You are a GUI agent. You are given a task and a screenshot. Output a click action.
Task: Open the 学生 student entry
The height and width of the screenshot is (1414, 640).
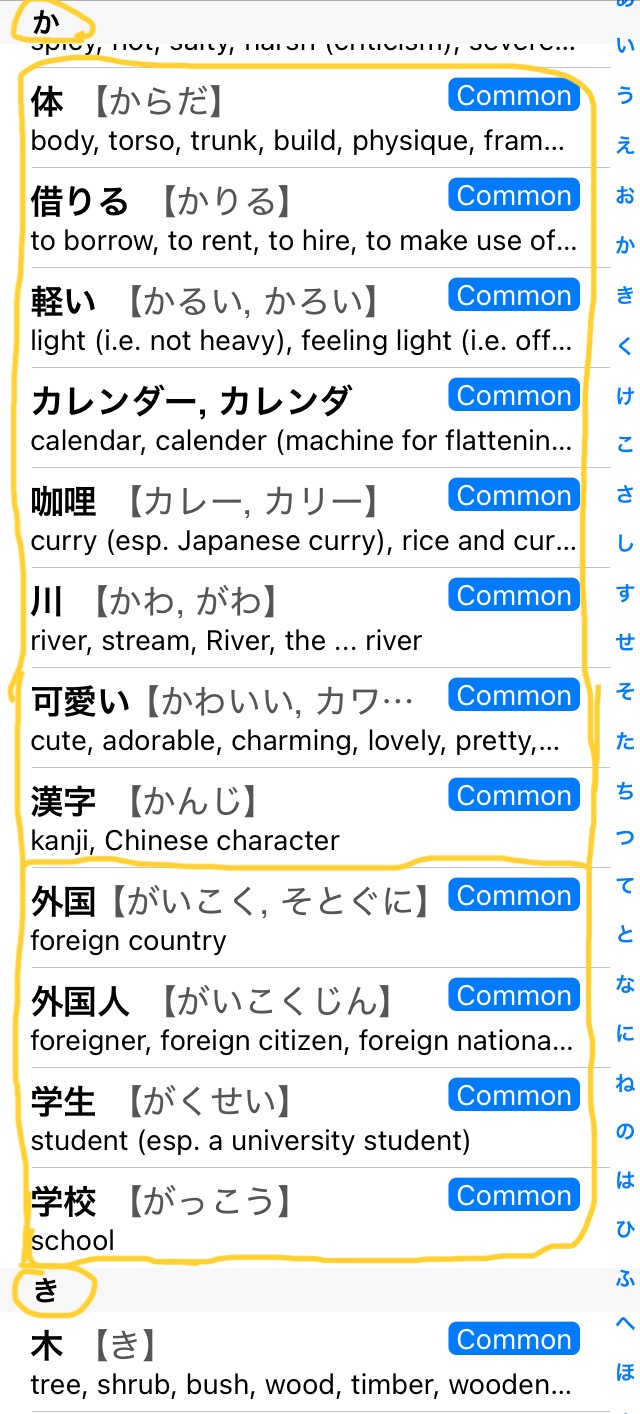click(300, 1119)
